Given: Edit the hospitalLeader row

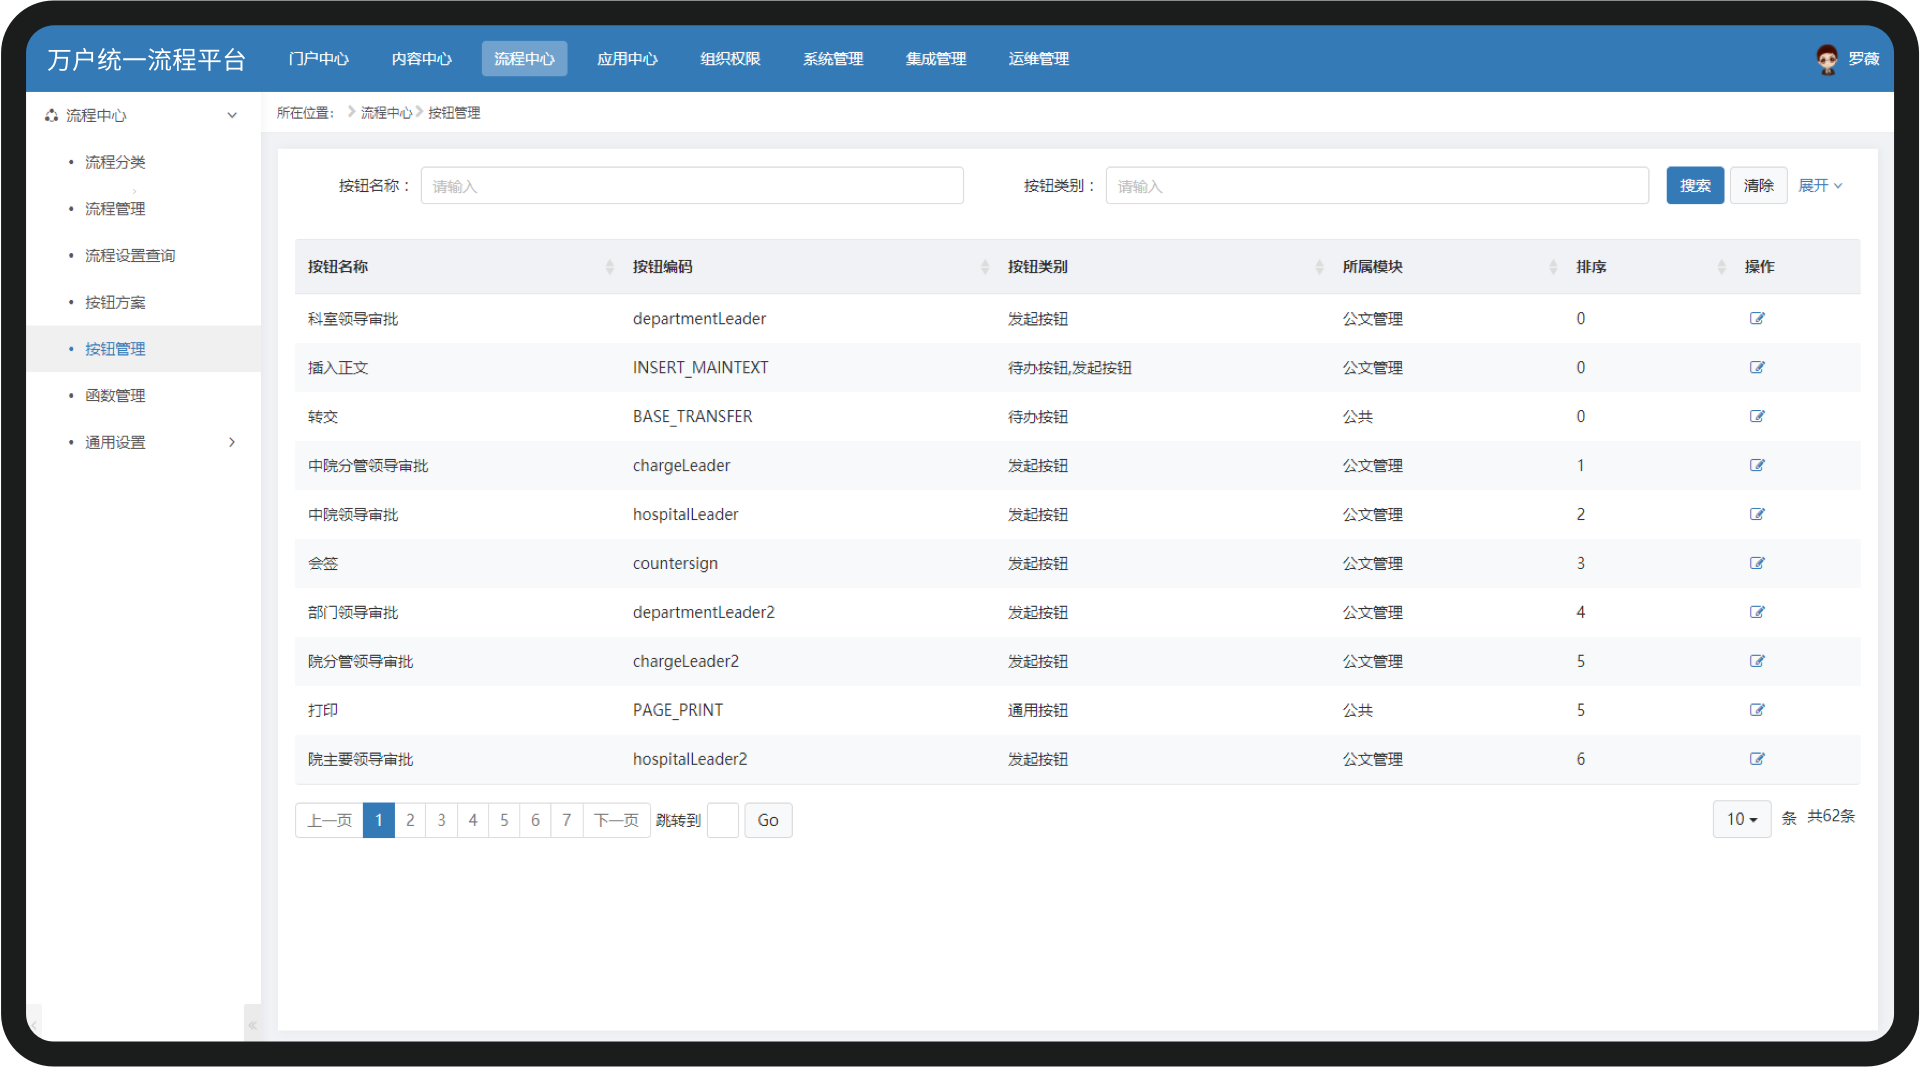Looking at the screenshot, I should tap(1757, 515).
